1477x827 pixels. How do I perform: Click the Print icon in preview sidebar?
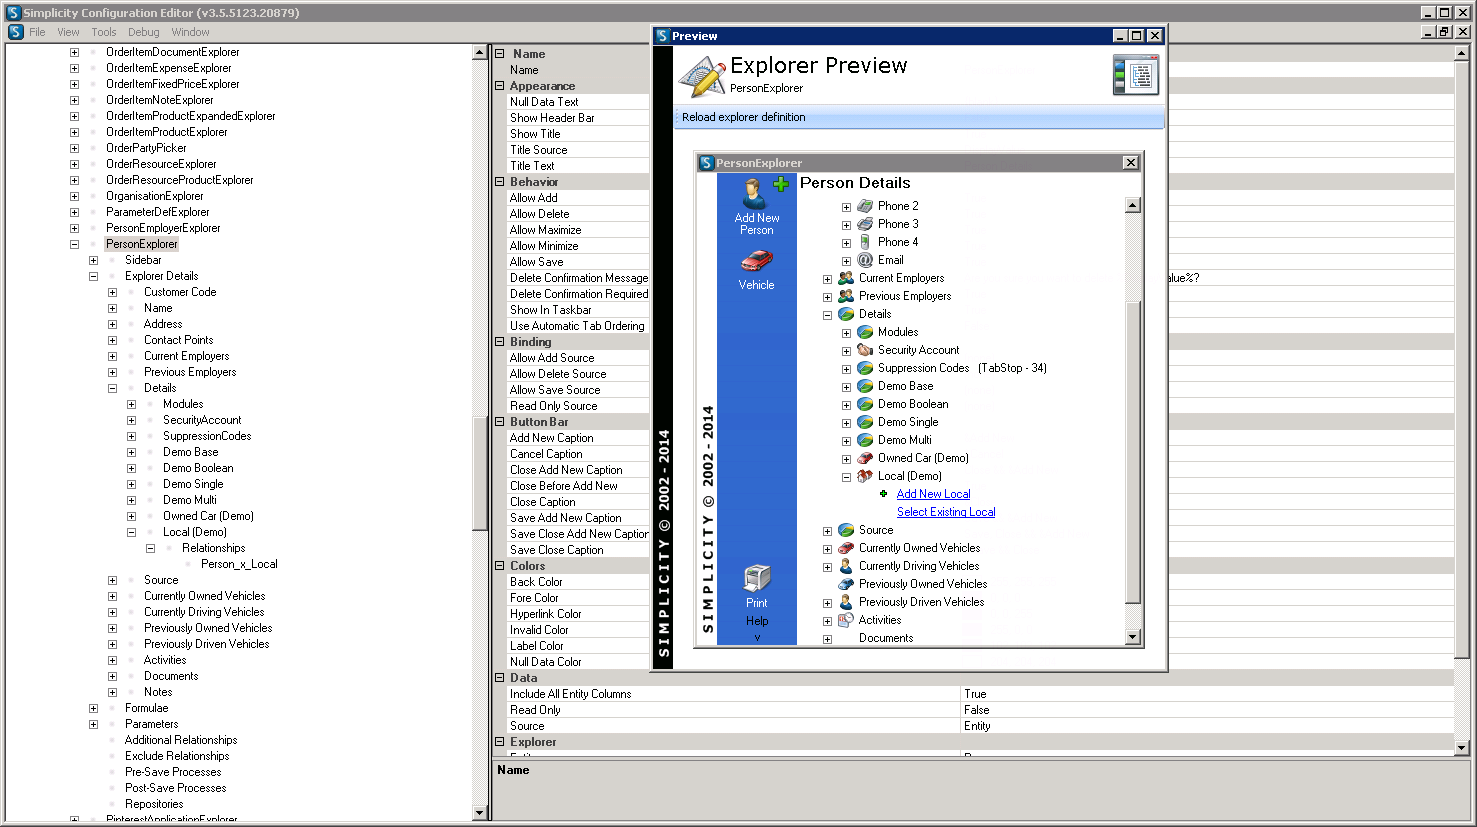click(x=757, y=578)
